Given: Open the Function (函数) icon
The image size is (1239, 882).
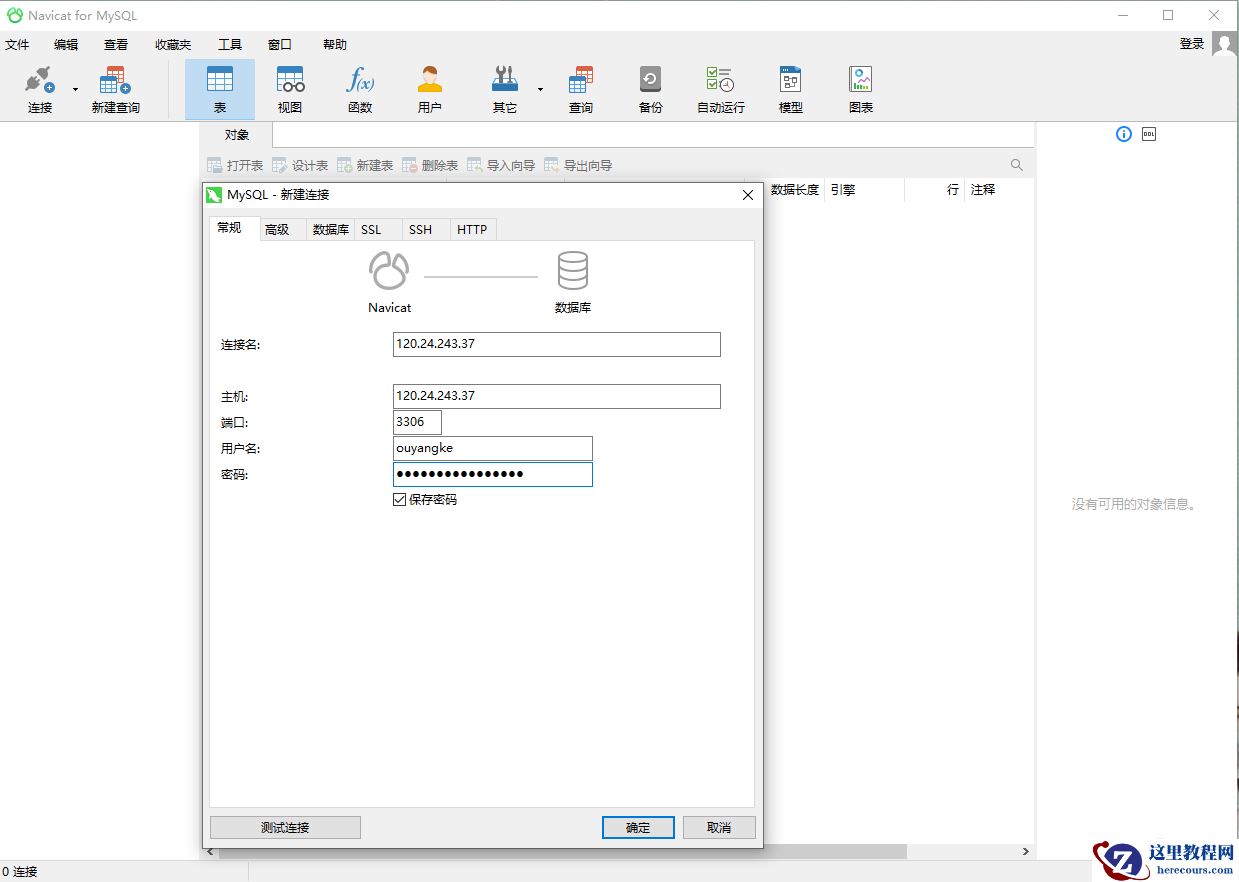Looking at the screenshot, I should 360,88.
